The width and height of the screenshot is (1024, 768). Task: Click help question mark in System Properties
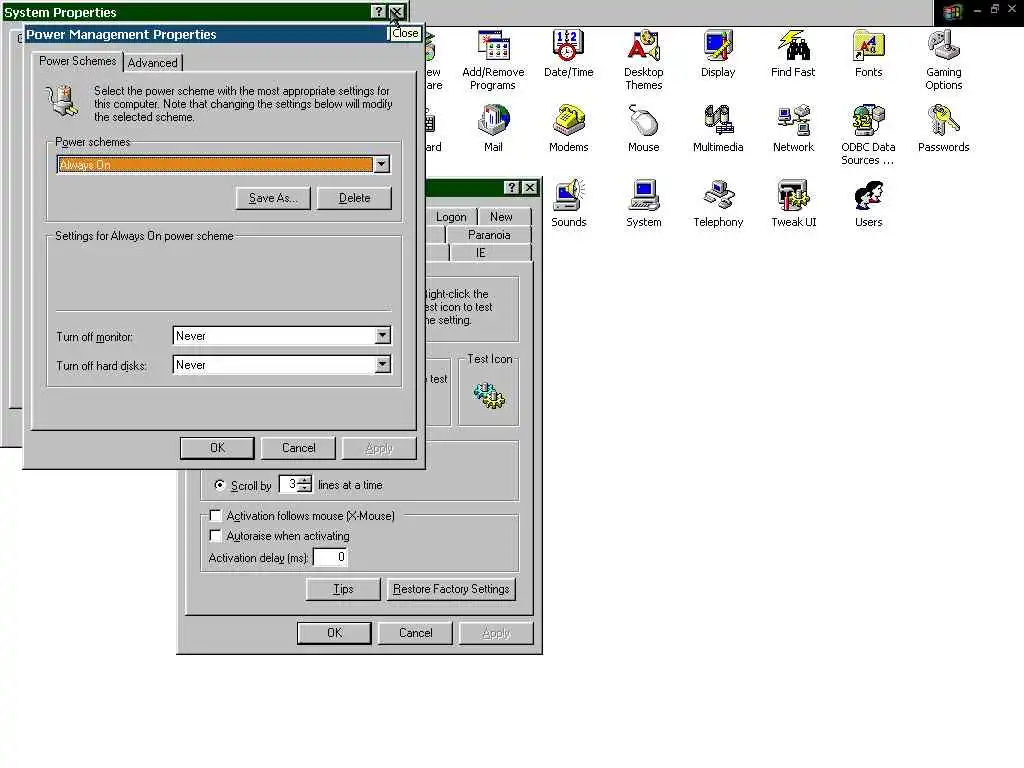click(x=378, y=12)
